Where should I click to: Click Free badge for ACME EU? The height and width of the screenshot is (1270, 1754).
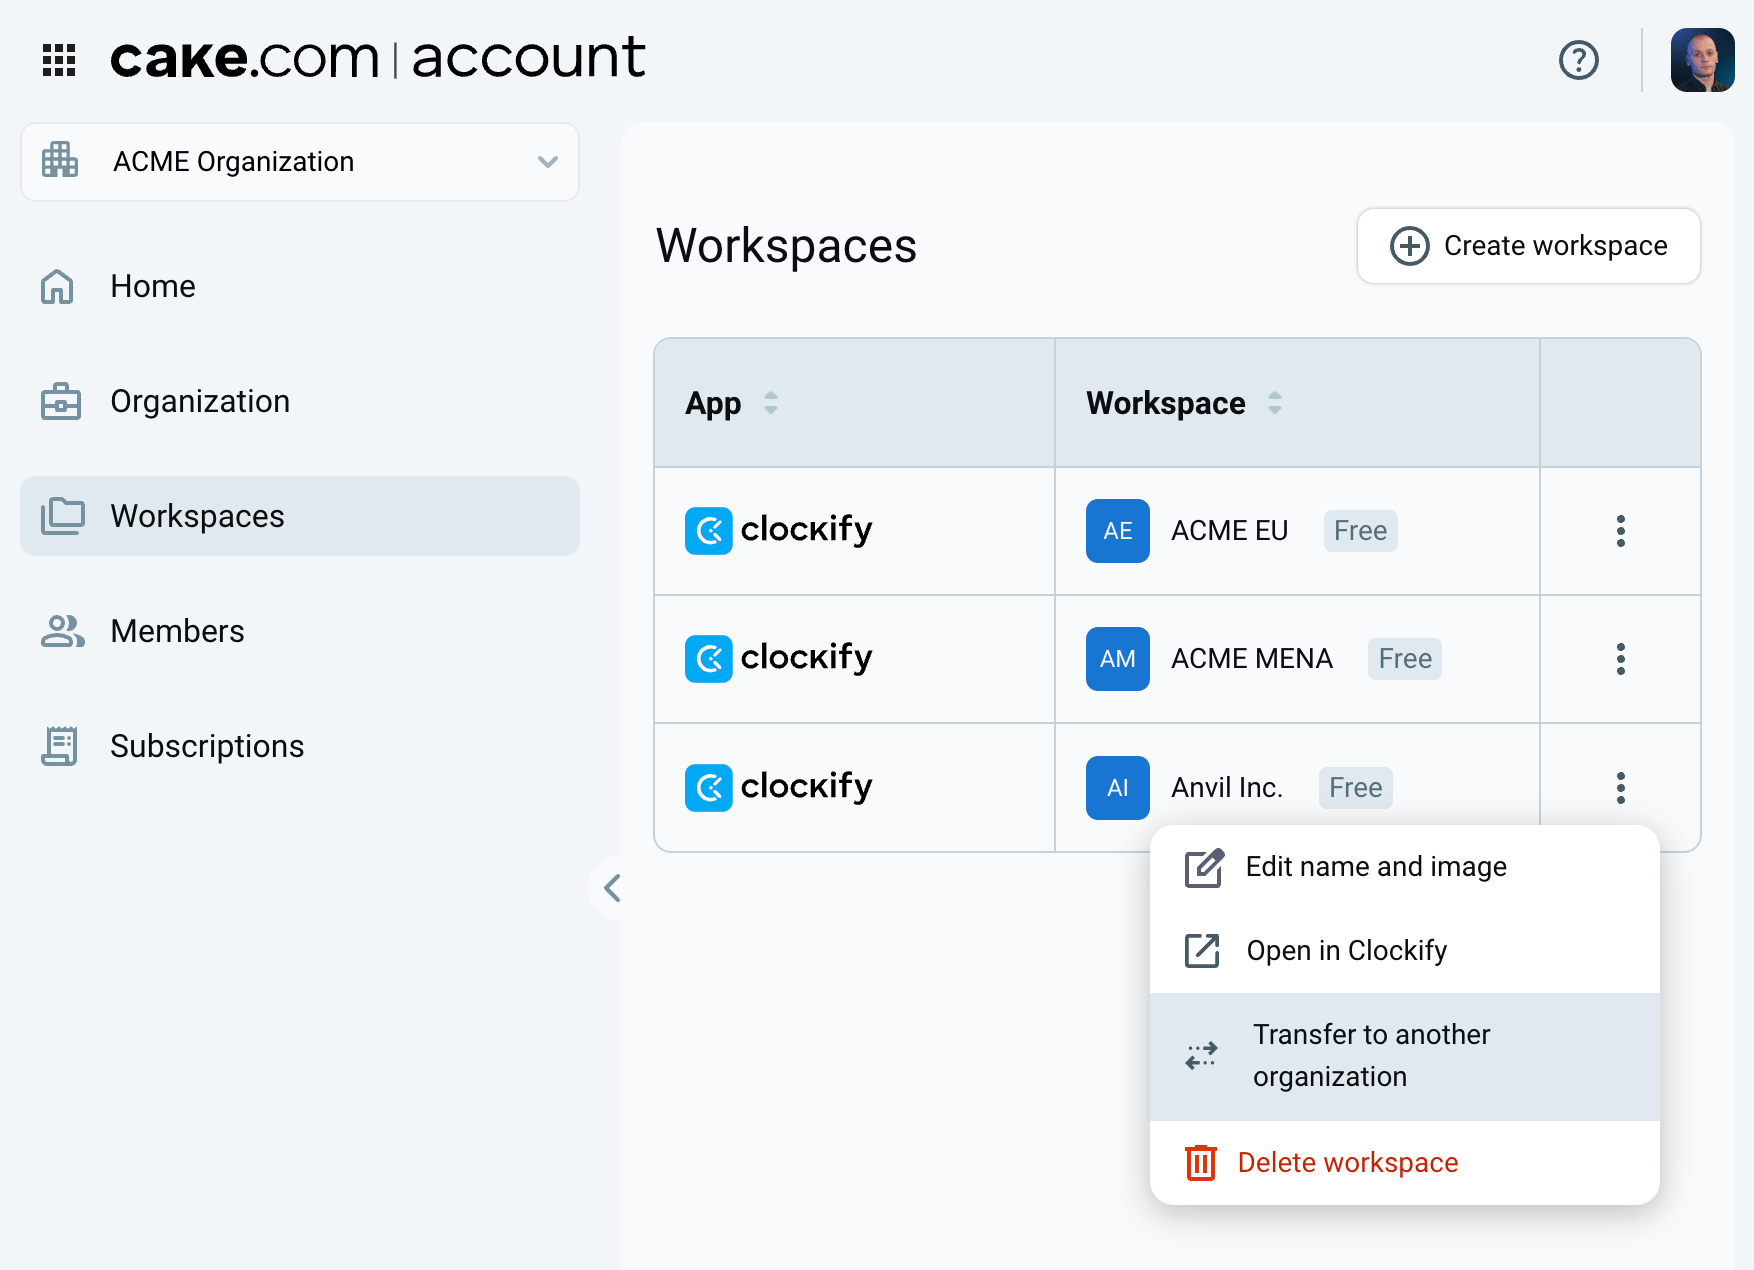[1360, 531]
